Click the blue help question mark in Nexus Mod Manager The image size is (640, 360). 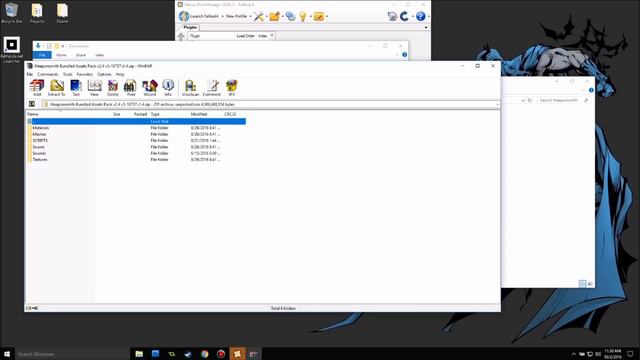tap(420, 16)
